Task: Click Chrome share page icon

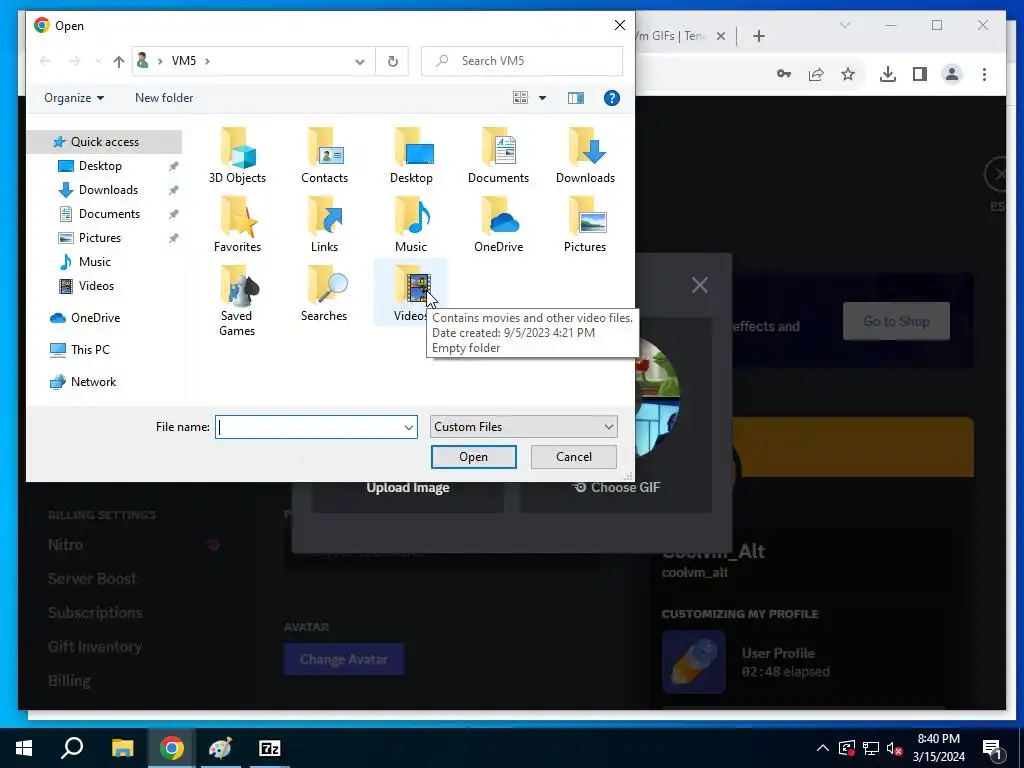Action: [x=816, y=74]
